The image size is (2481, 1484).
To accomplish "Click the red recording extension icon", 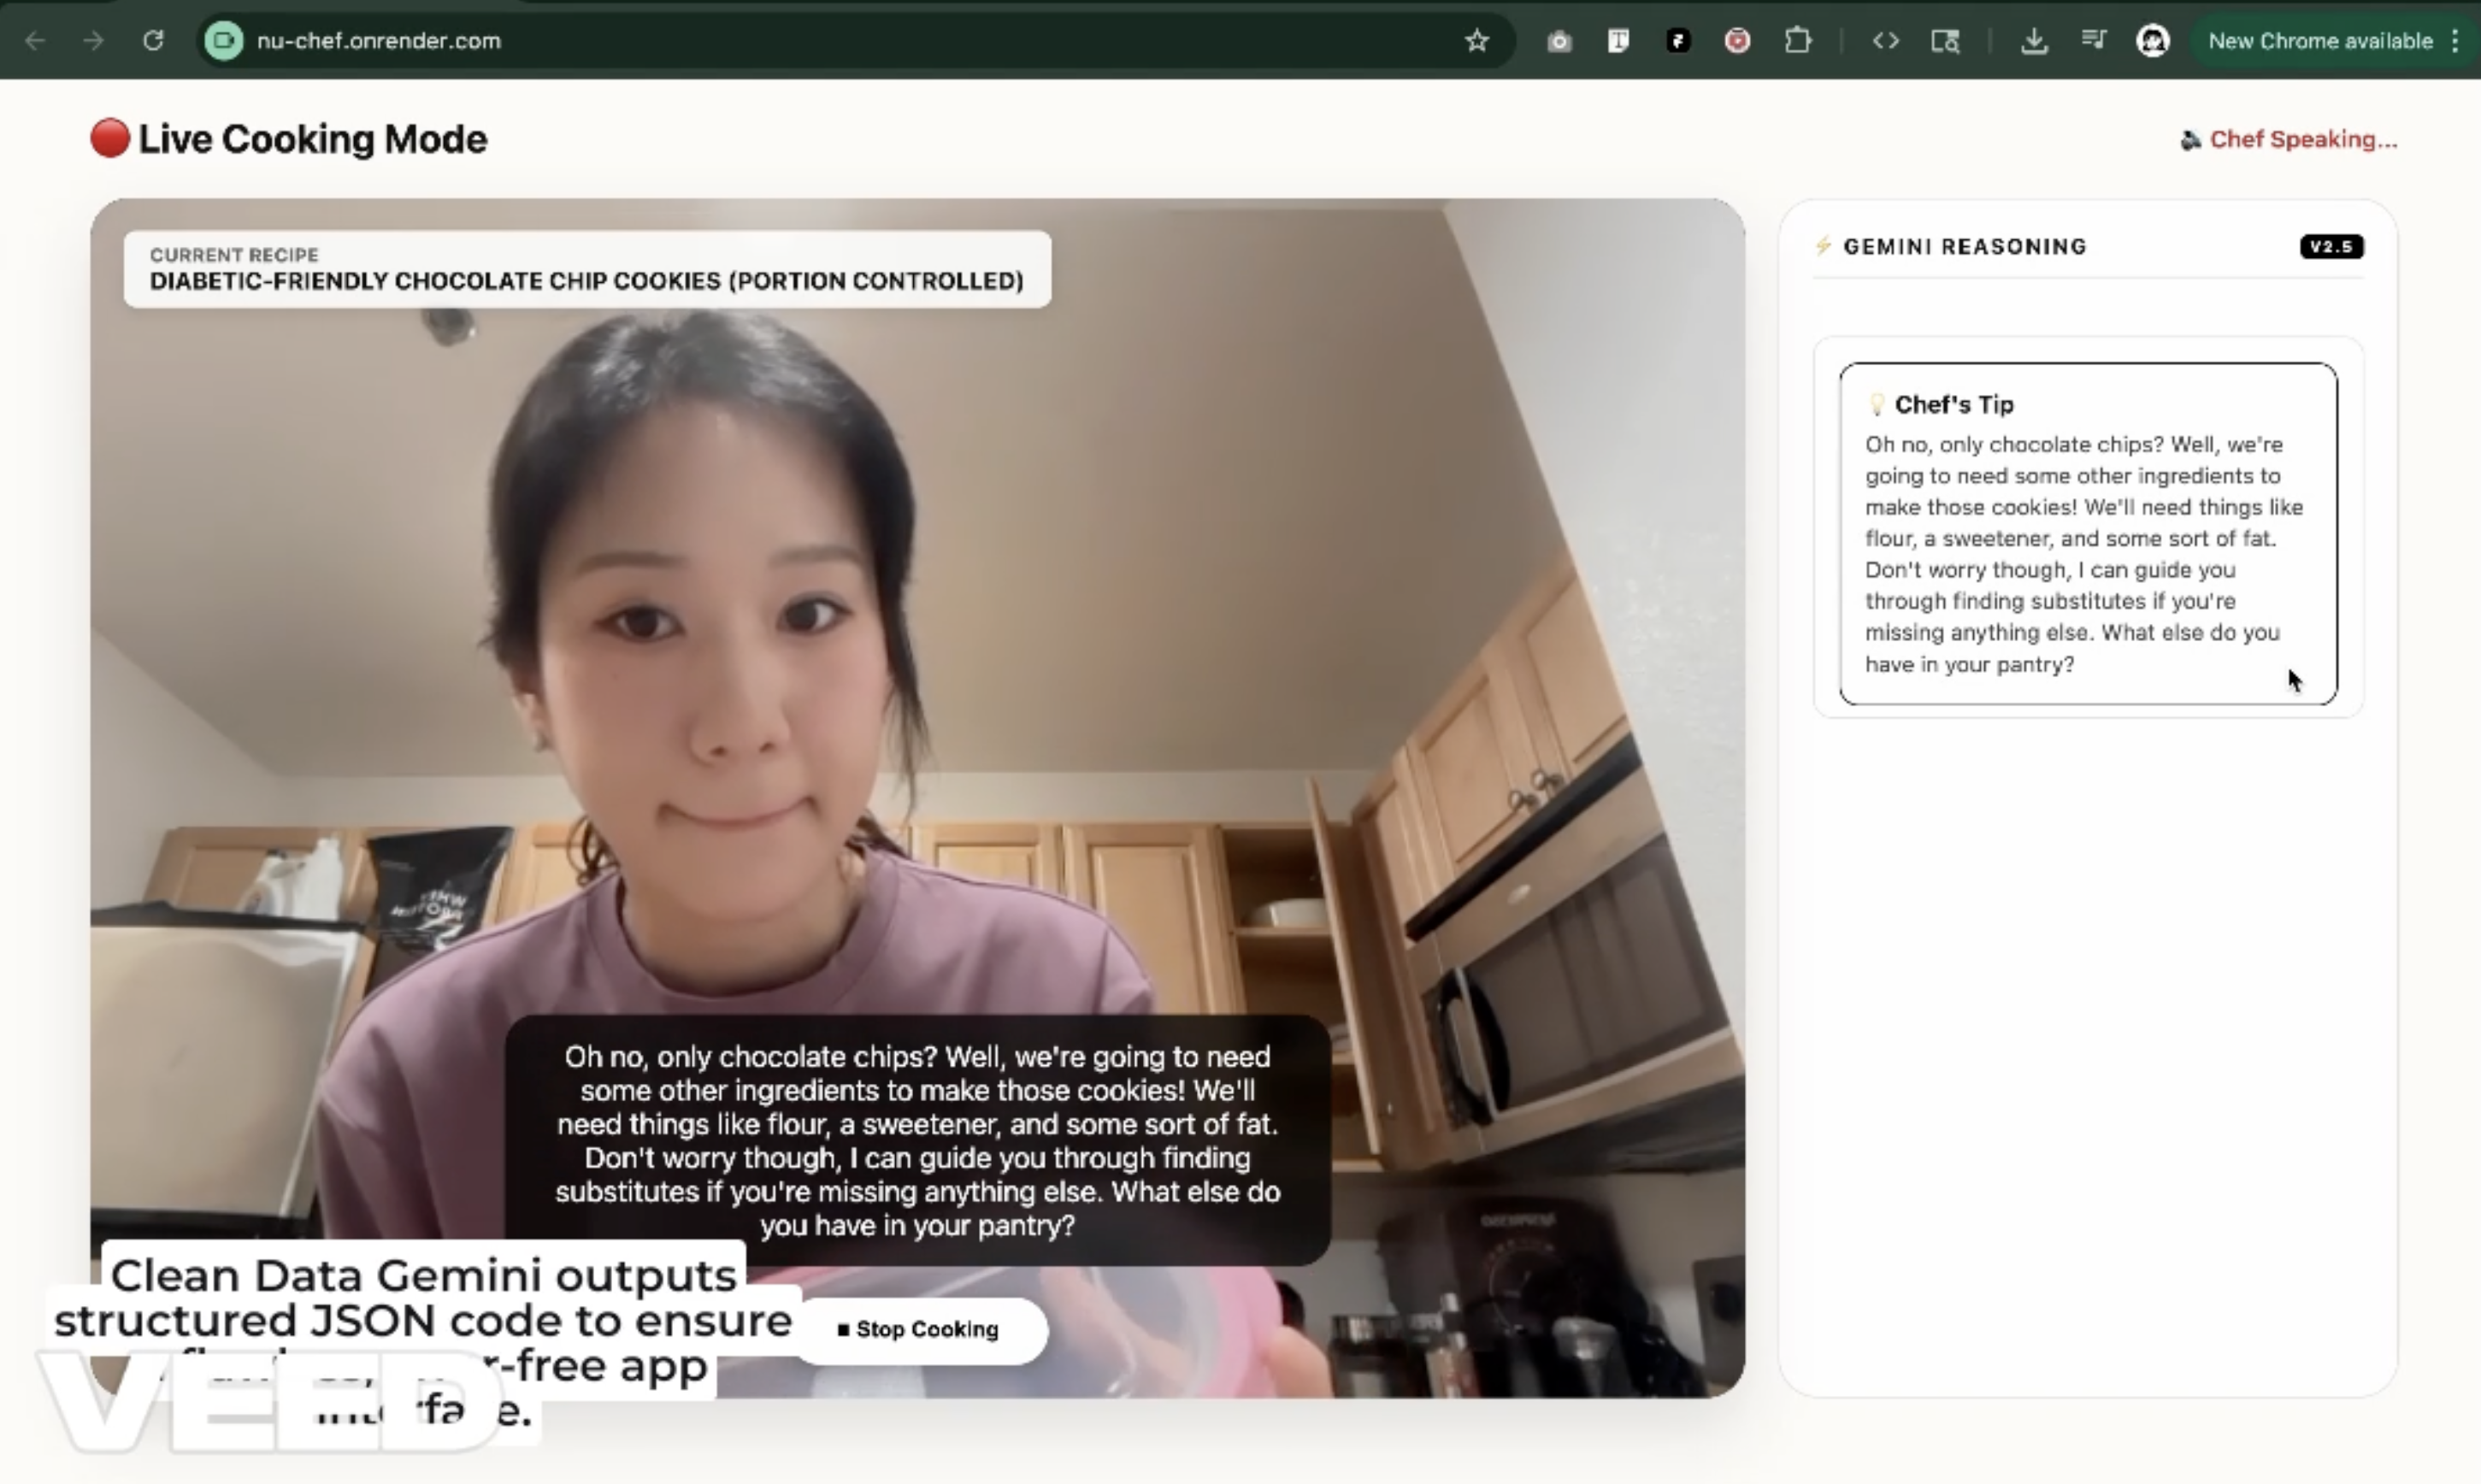I will point(1737,41).
